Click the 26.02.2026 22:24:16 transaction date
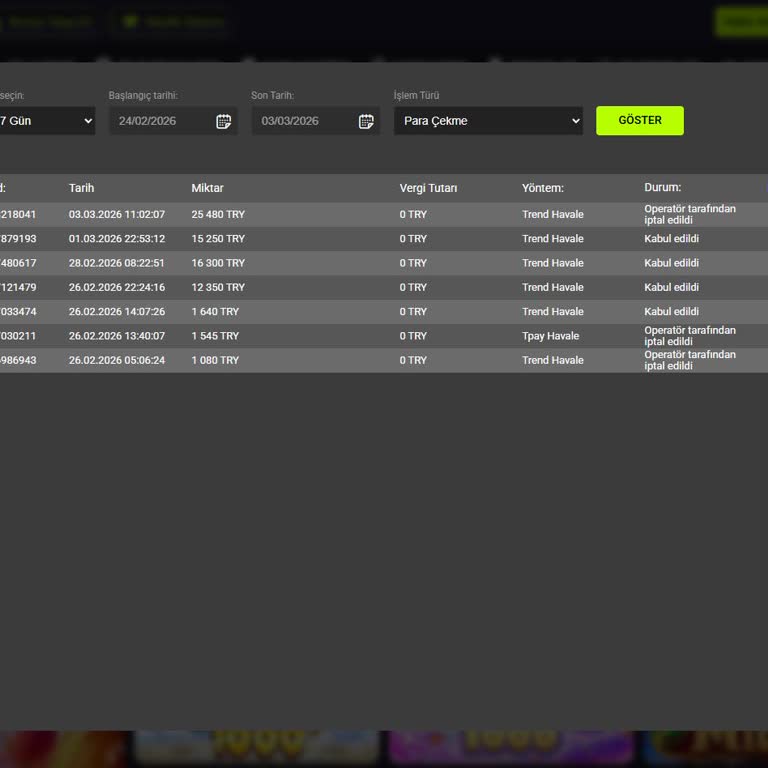The image size is (768, 768). 117,287
